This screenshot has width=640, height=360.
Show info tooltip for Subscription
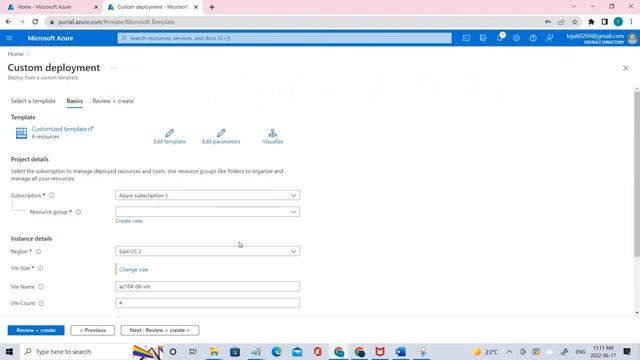(51, 196)
